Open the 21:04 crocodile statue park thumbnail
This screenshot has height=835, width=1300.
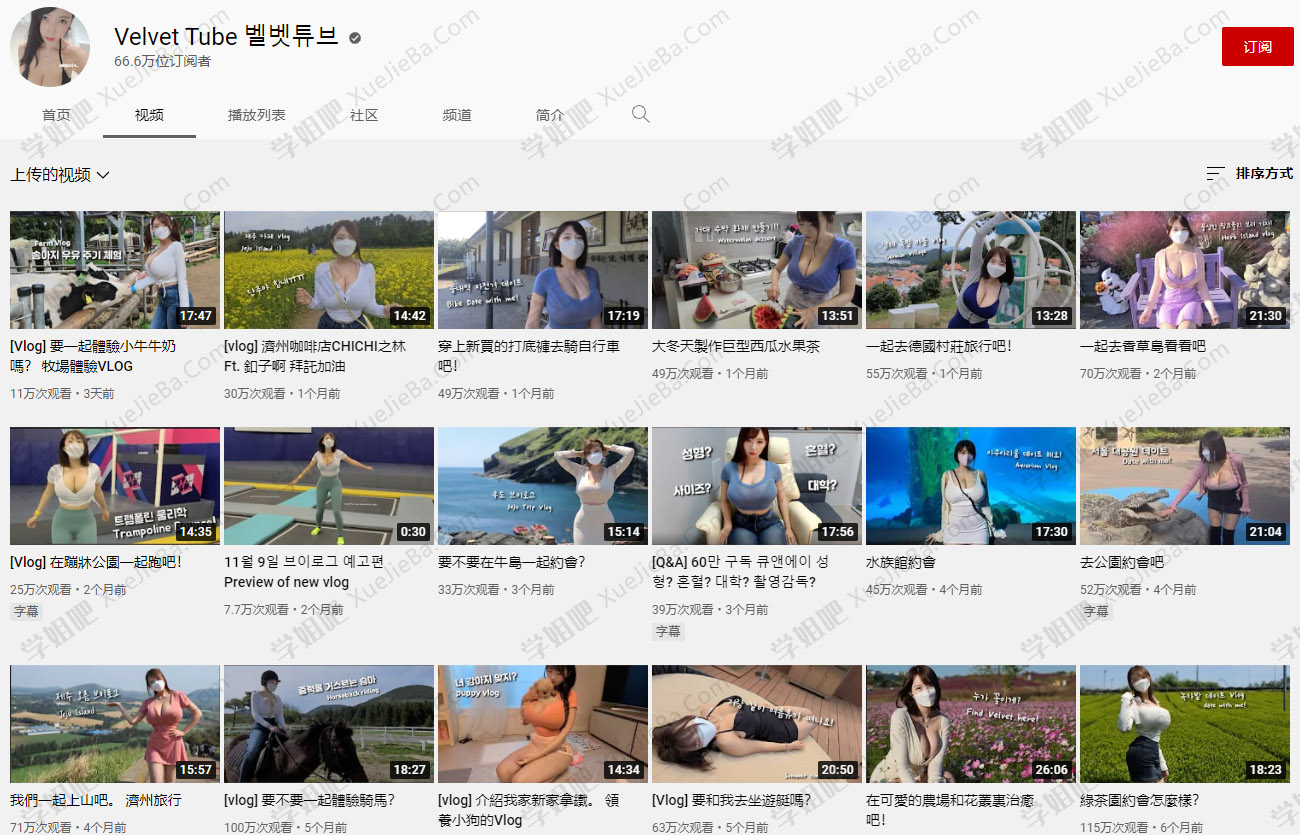pyautogui.click(x=1185, y=486)
